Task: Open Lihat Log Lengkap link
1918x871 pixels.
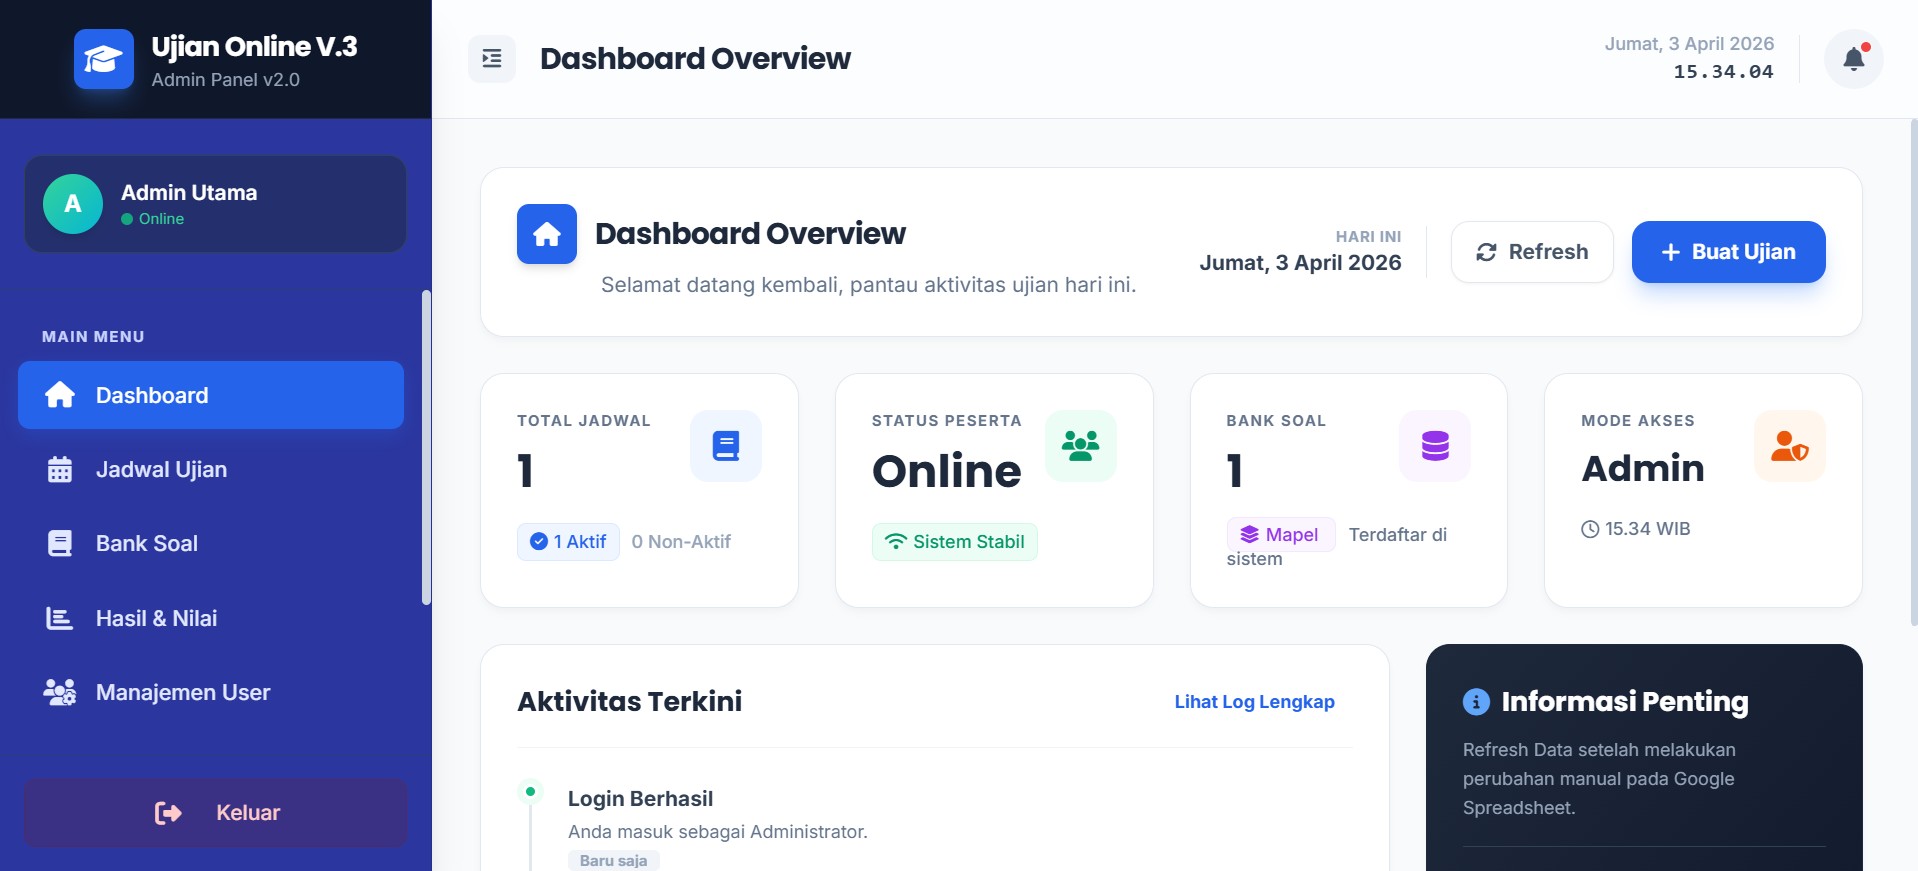Action: (1254, 702)
